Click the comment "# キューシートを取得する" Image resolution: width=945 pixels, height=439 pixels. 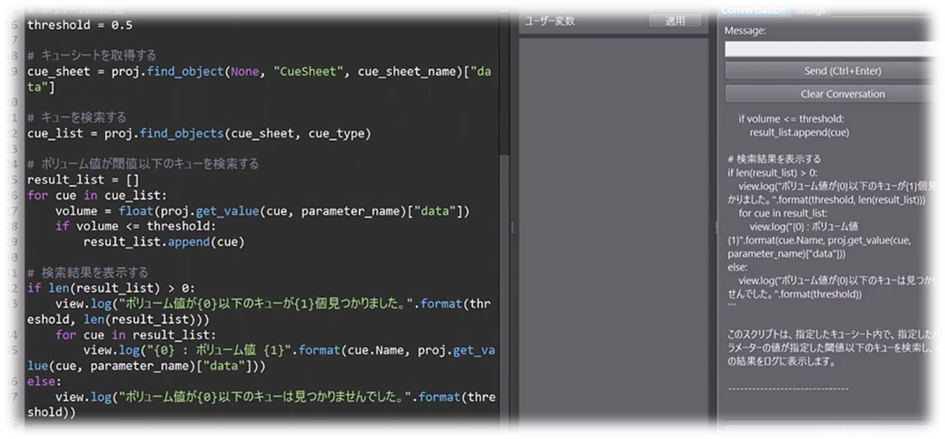[92, 55]
